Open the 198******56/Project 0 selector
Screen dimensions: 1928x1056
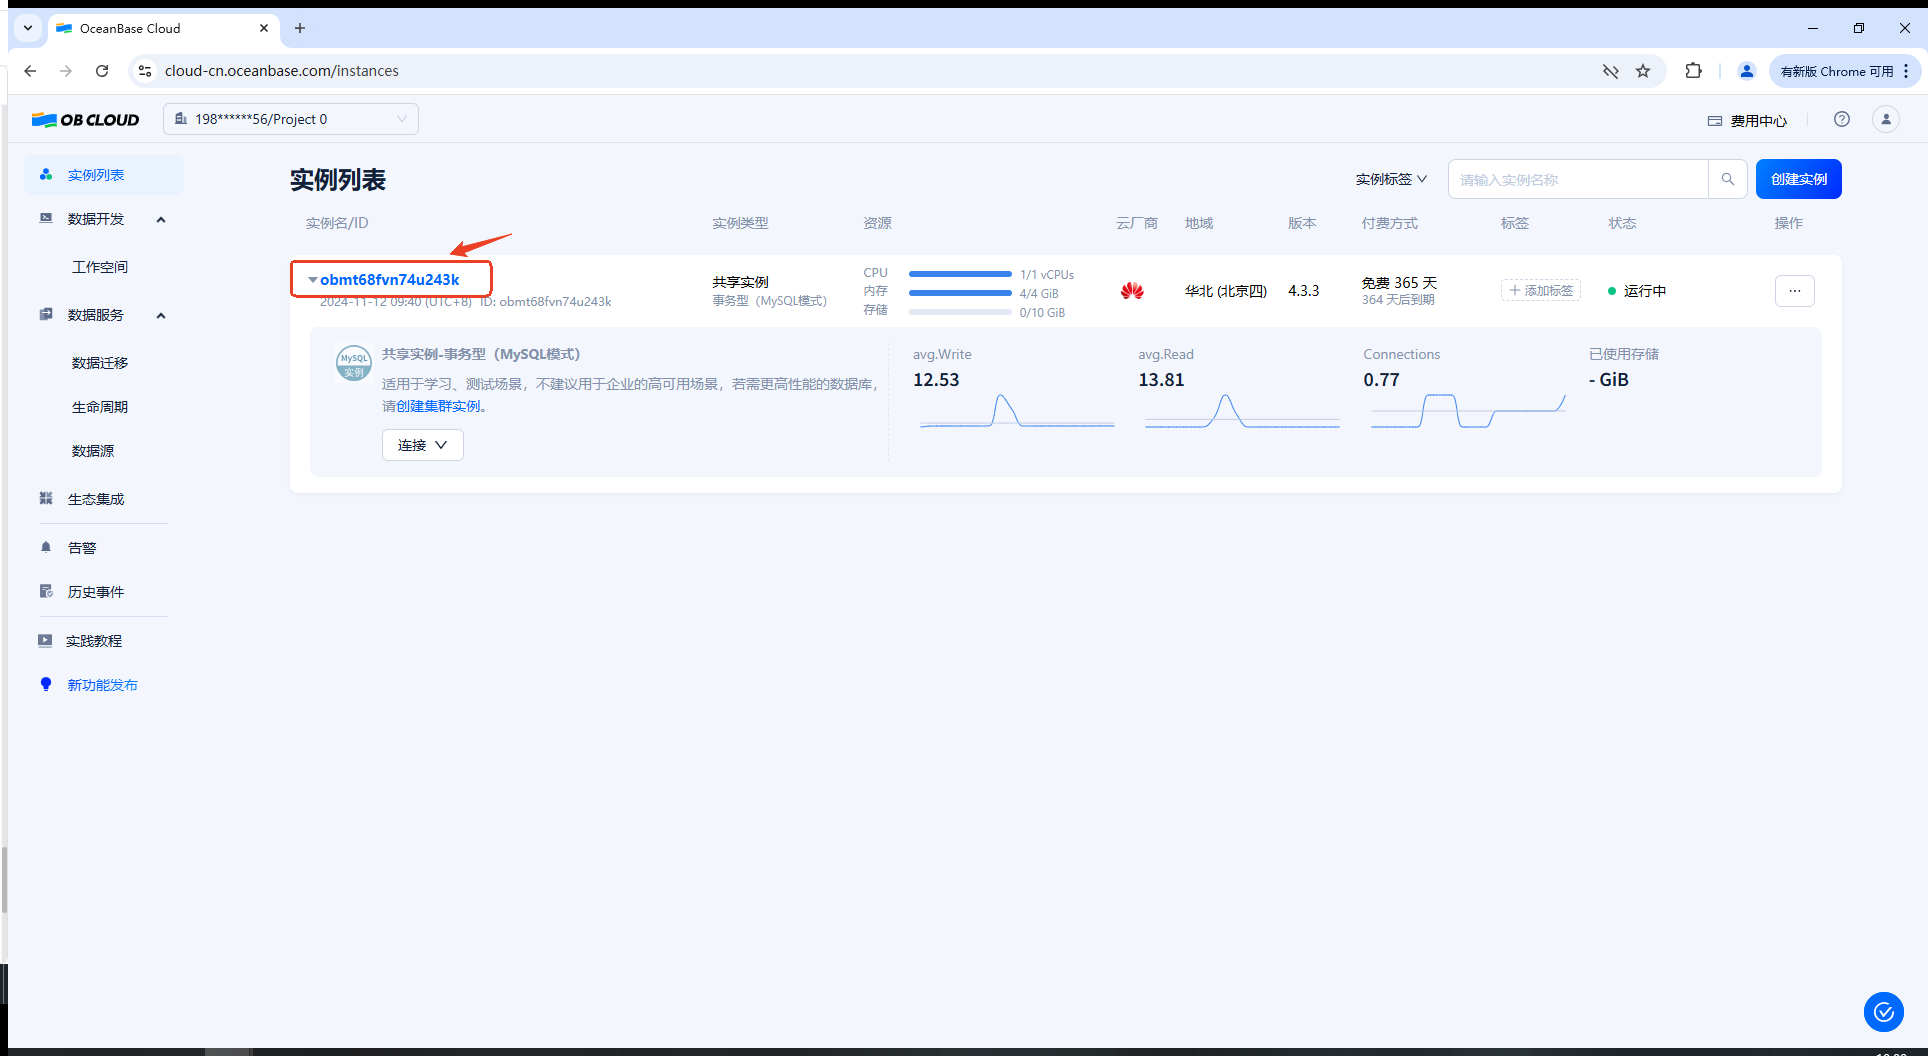coord(291,119)
